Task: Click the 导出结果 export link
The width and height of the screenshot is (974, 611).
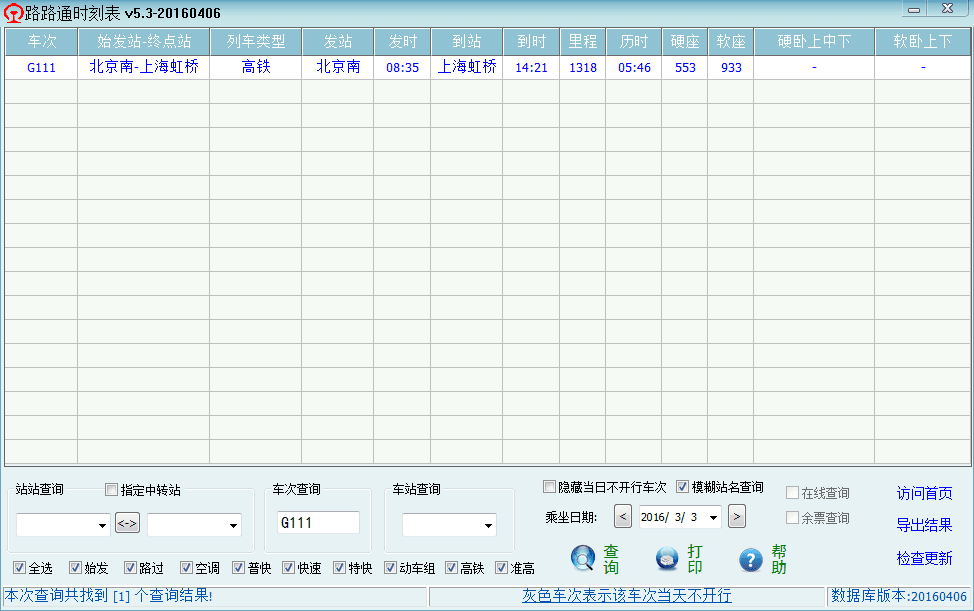Action: (924, 526)
